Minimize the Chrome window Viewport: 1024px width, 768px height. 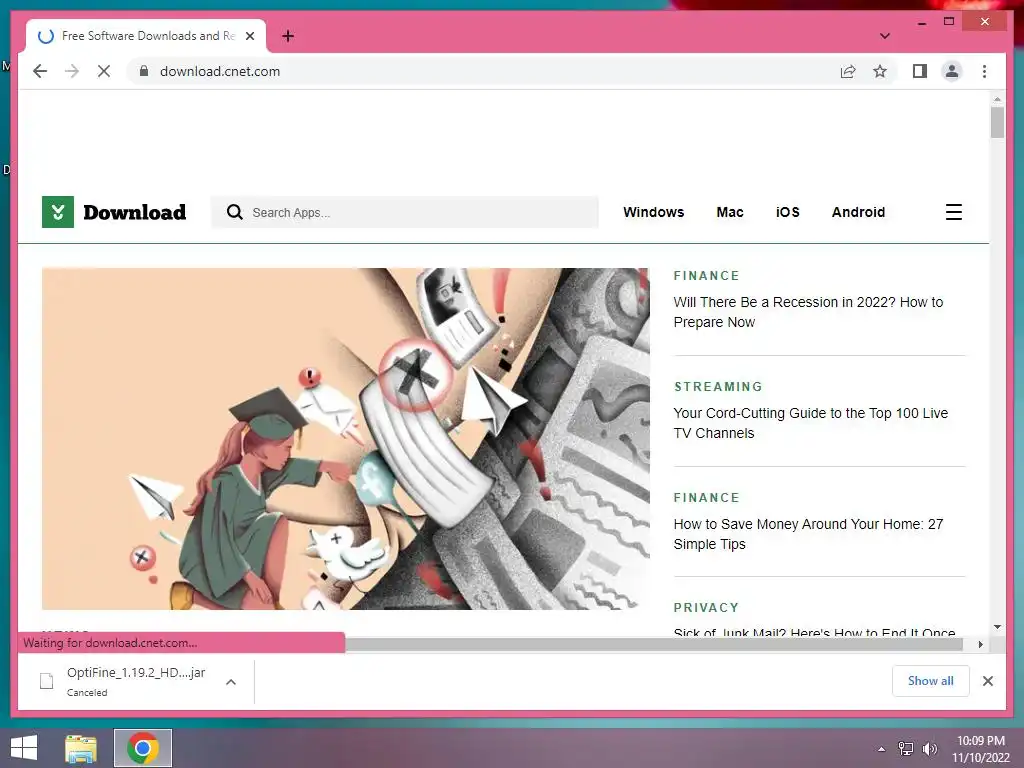[x=921, y=22]
